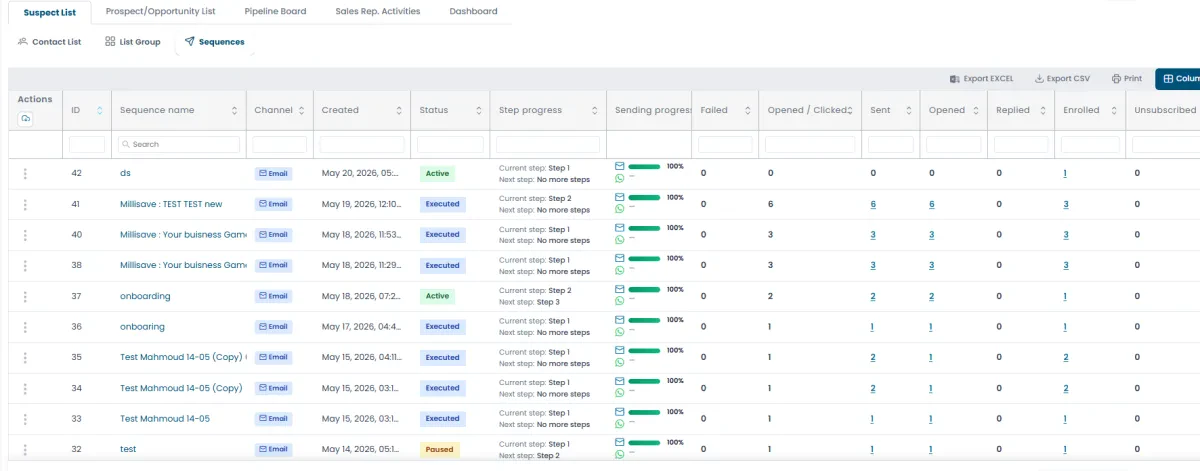Click the email progress bar in row 38
Viewport: 1200px width, 471px height.
[x=645, y=259]
